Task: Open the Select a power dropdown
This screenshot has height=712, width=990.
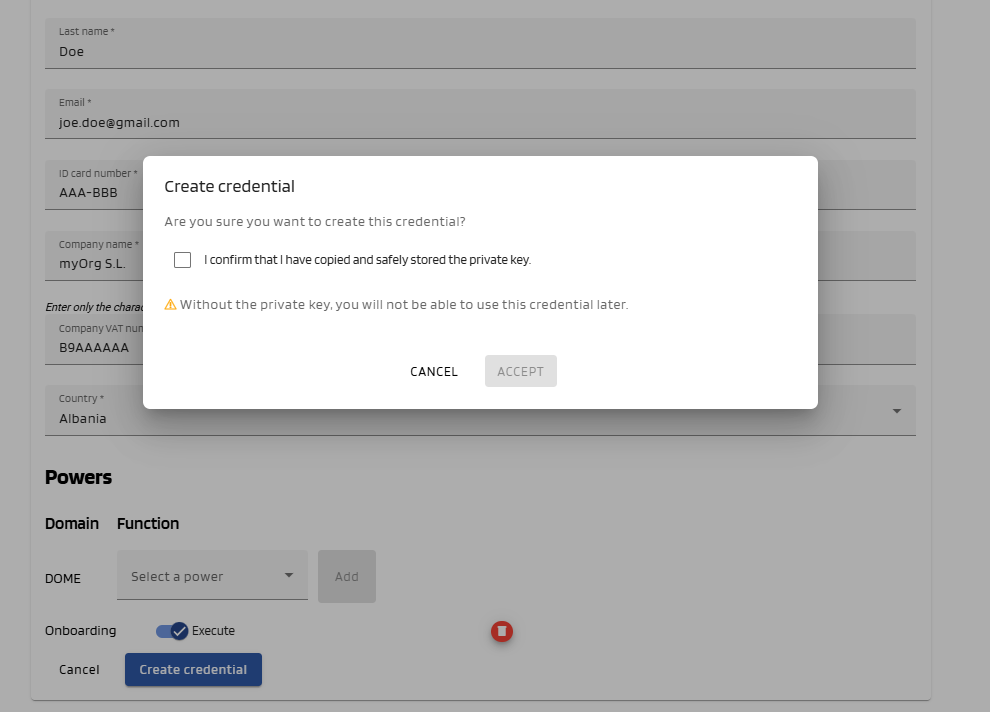Action: tap(211, 576)
